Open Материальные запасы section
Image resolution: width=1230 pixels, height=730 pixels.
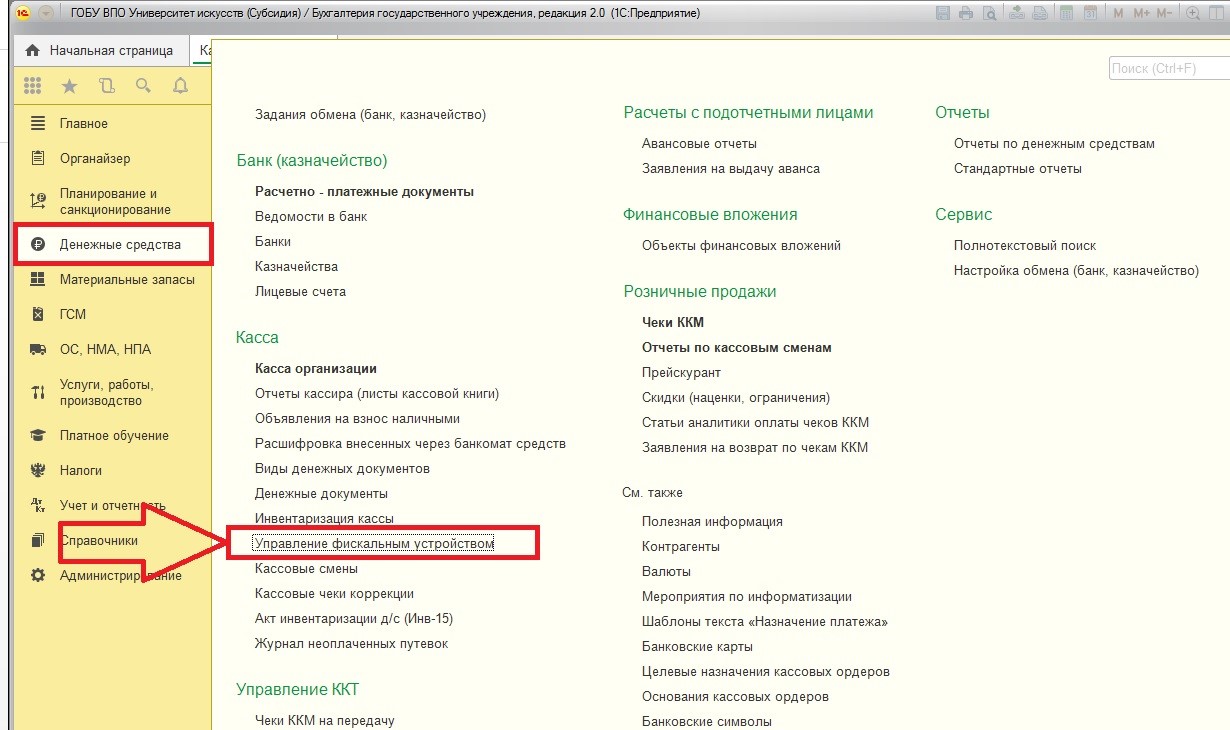click(x=112, y=279)
